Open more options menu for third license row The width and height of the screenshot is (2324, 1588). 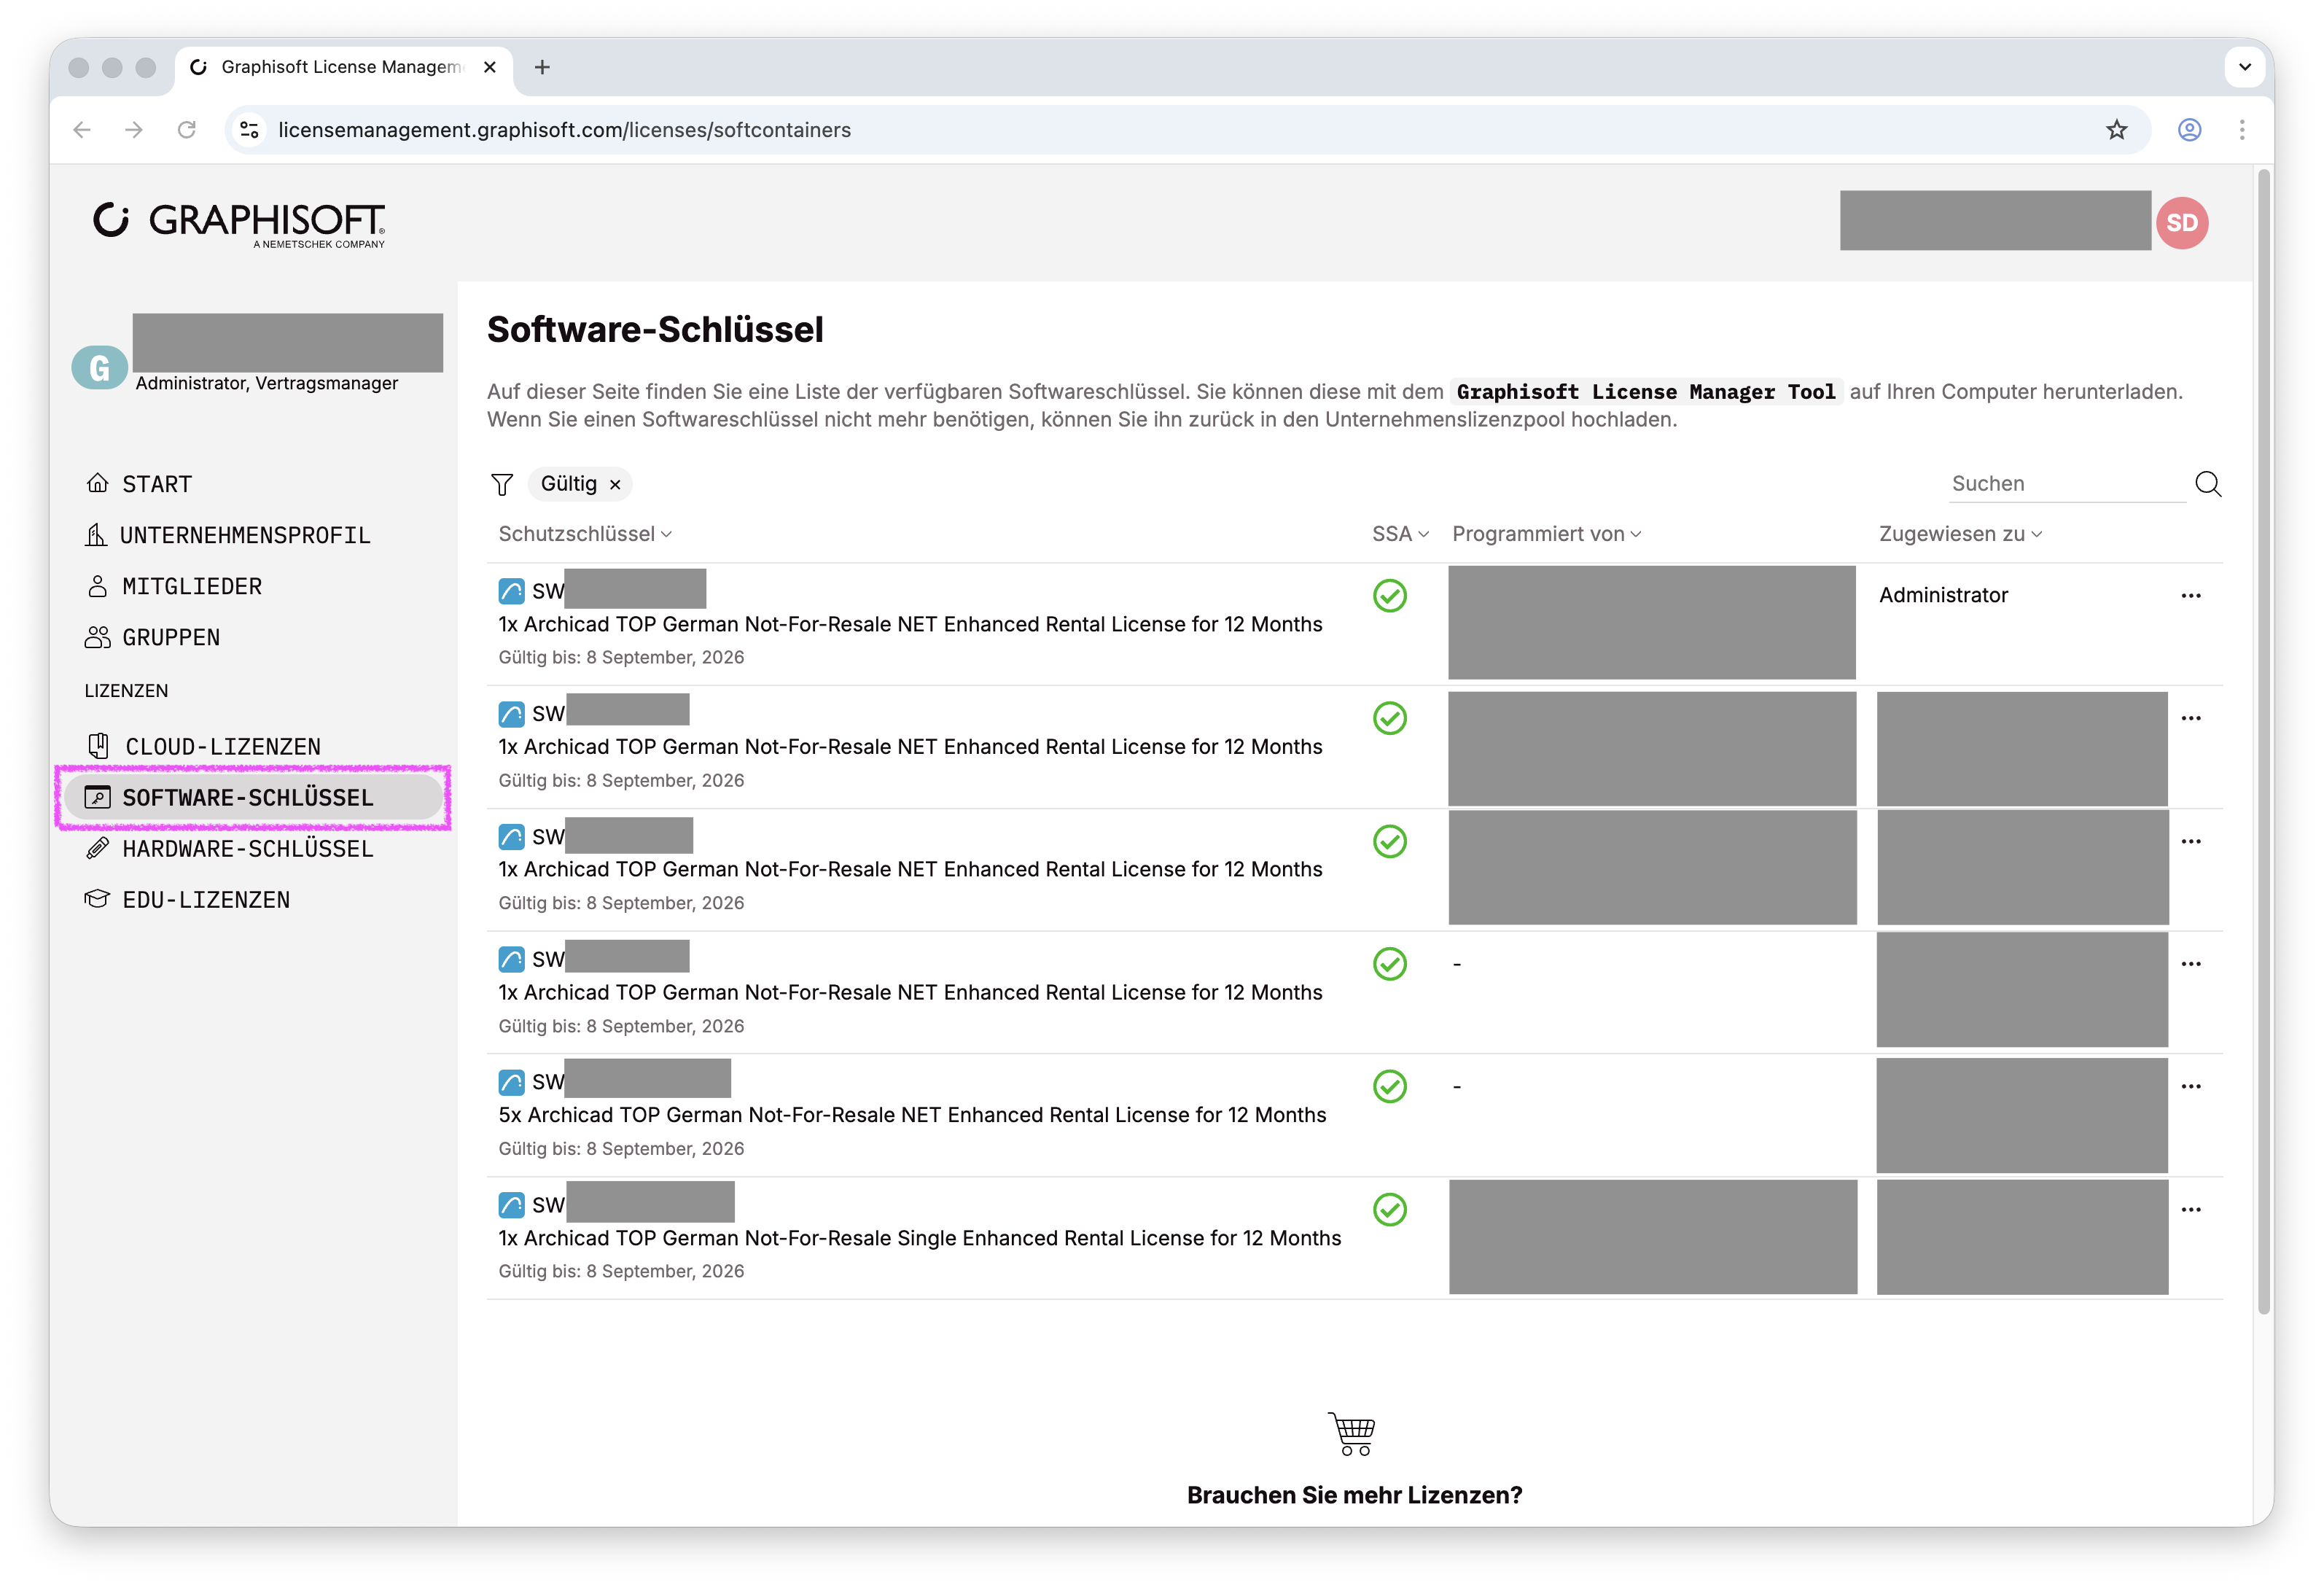(x=2190, y=841)
